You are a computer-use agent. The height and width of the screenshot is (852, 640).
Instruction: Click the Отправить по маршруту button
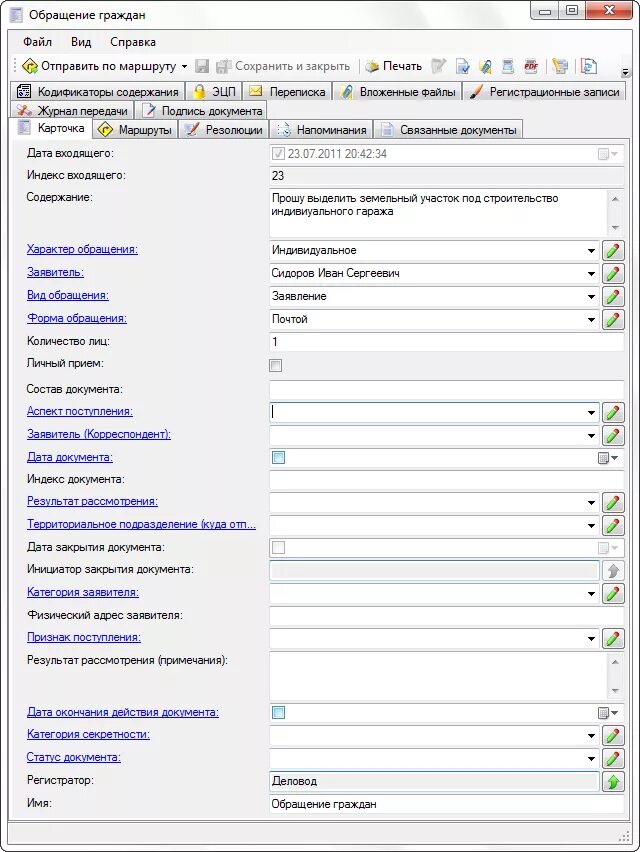98,66
